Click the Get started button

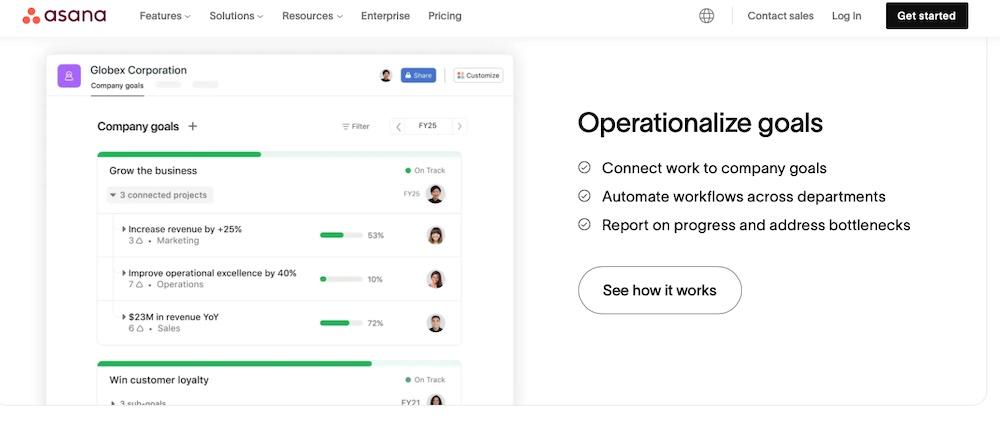(x=926, y=16)
